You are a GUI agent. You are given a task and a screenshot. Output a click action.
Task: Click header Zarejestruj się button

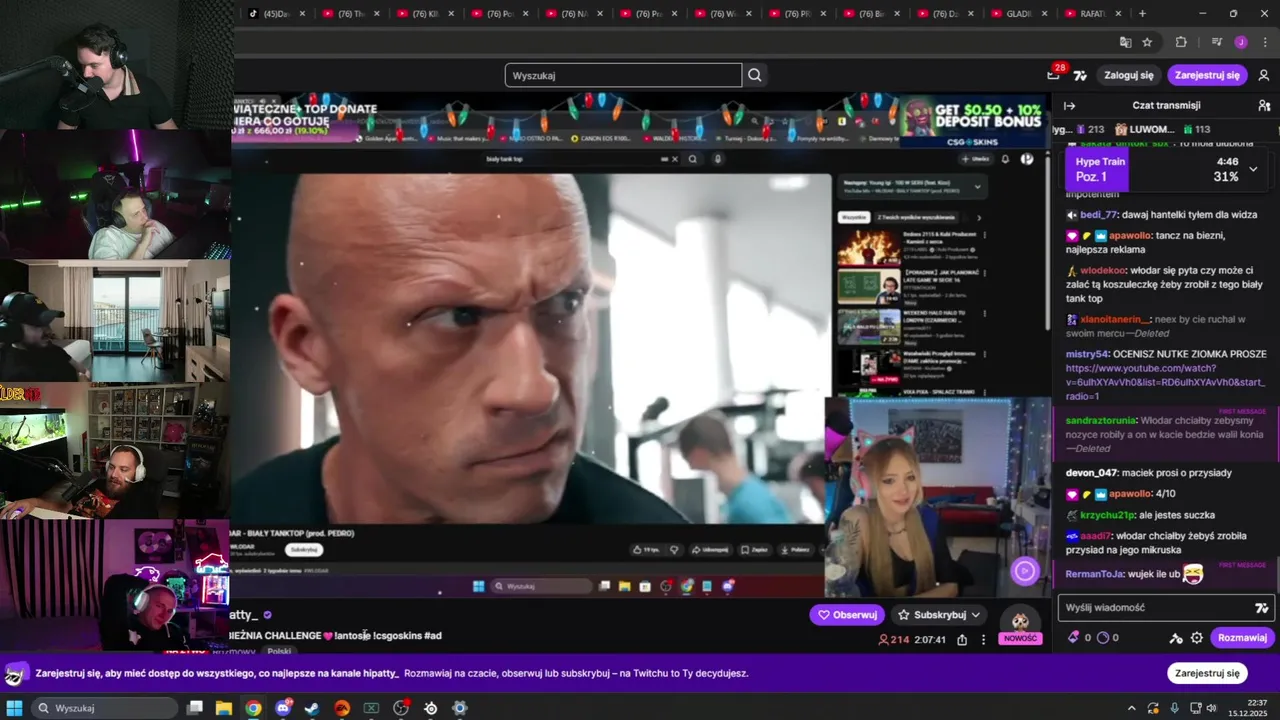(1207, 75)
